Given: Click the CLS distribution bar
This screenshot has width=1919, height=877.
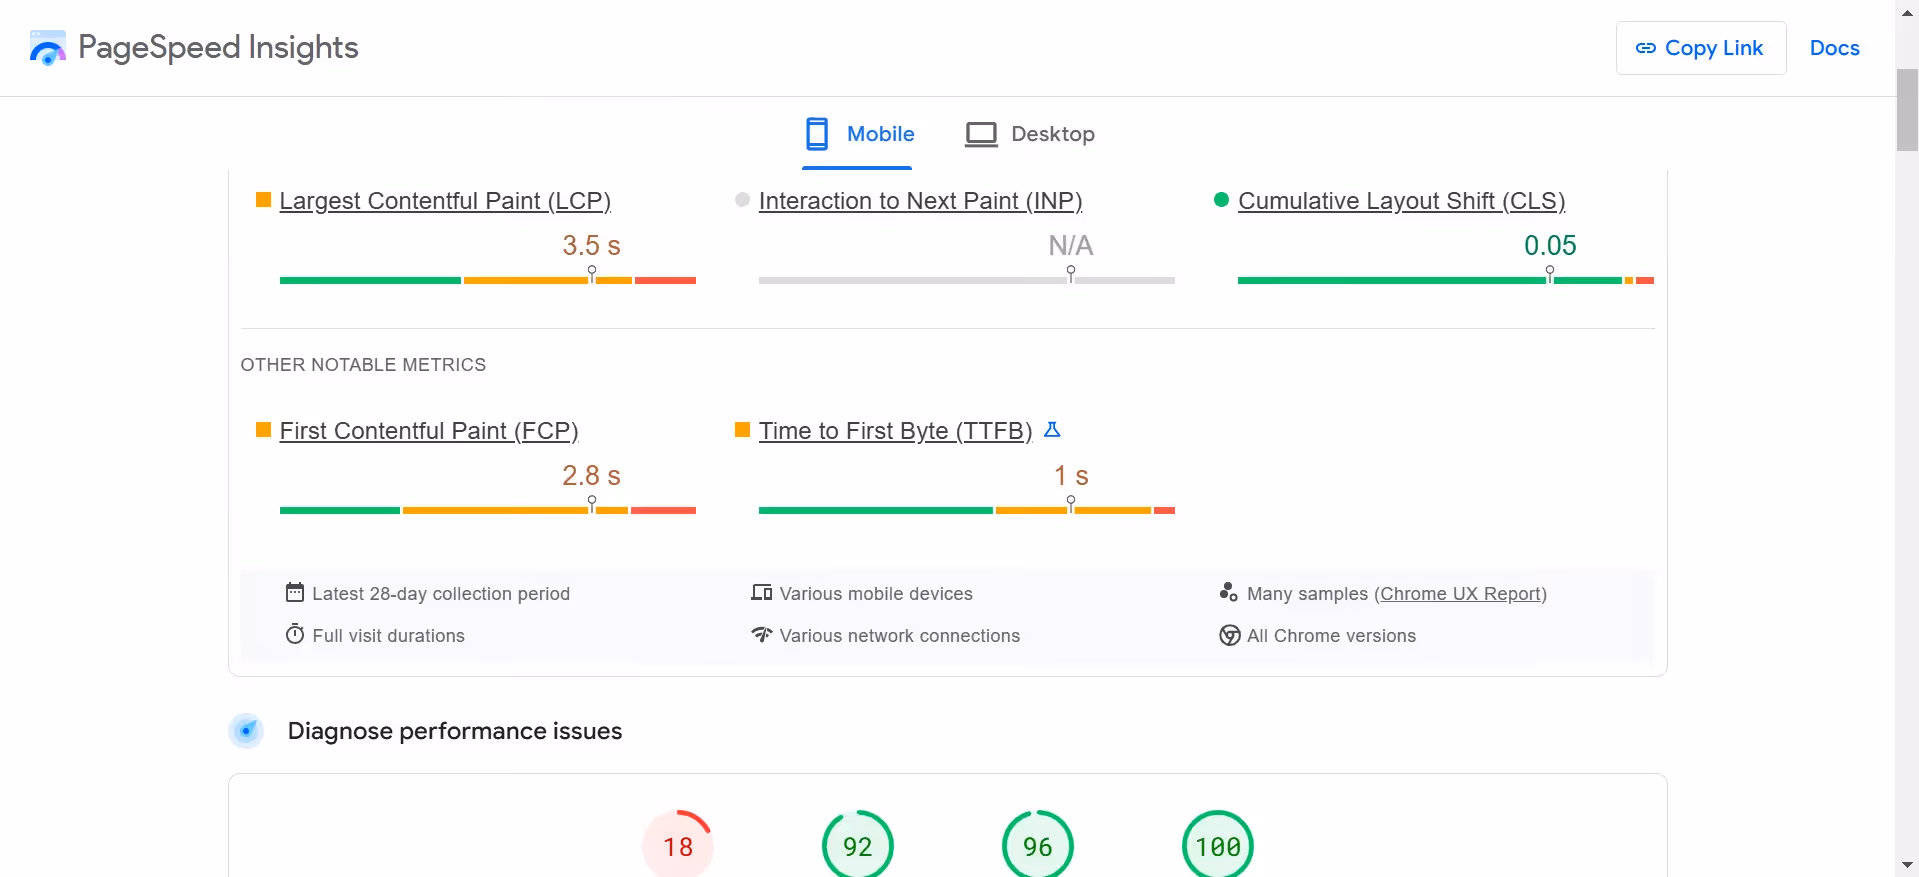Looking at the screenshot, I should pos(1446,280).
